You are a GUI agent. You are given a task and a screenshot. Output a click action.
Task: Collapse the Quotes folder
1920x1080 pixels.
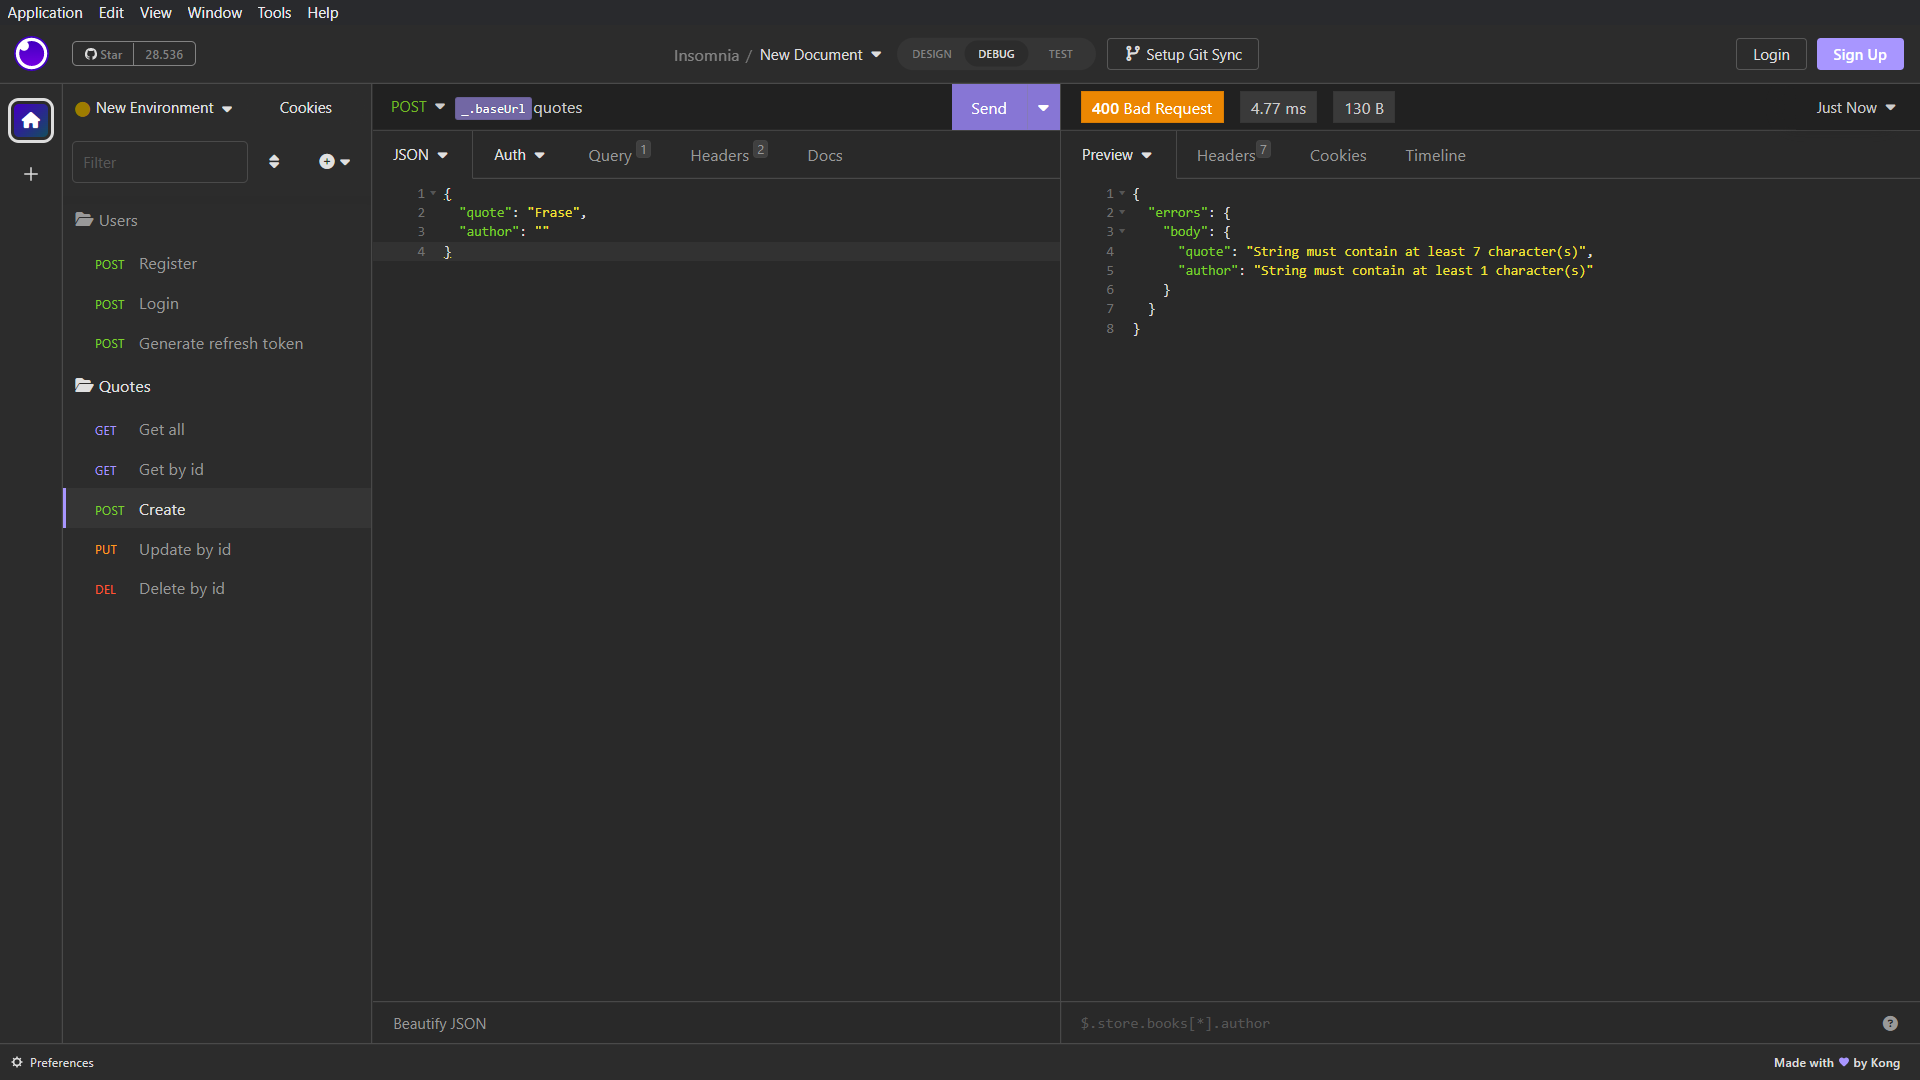(113, 386)
